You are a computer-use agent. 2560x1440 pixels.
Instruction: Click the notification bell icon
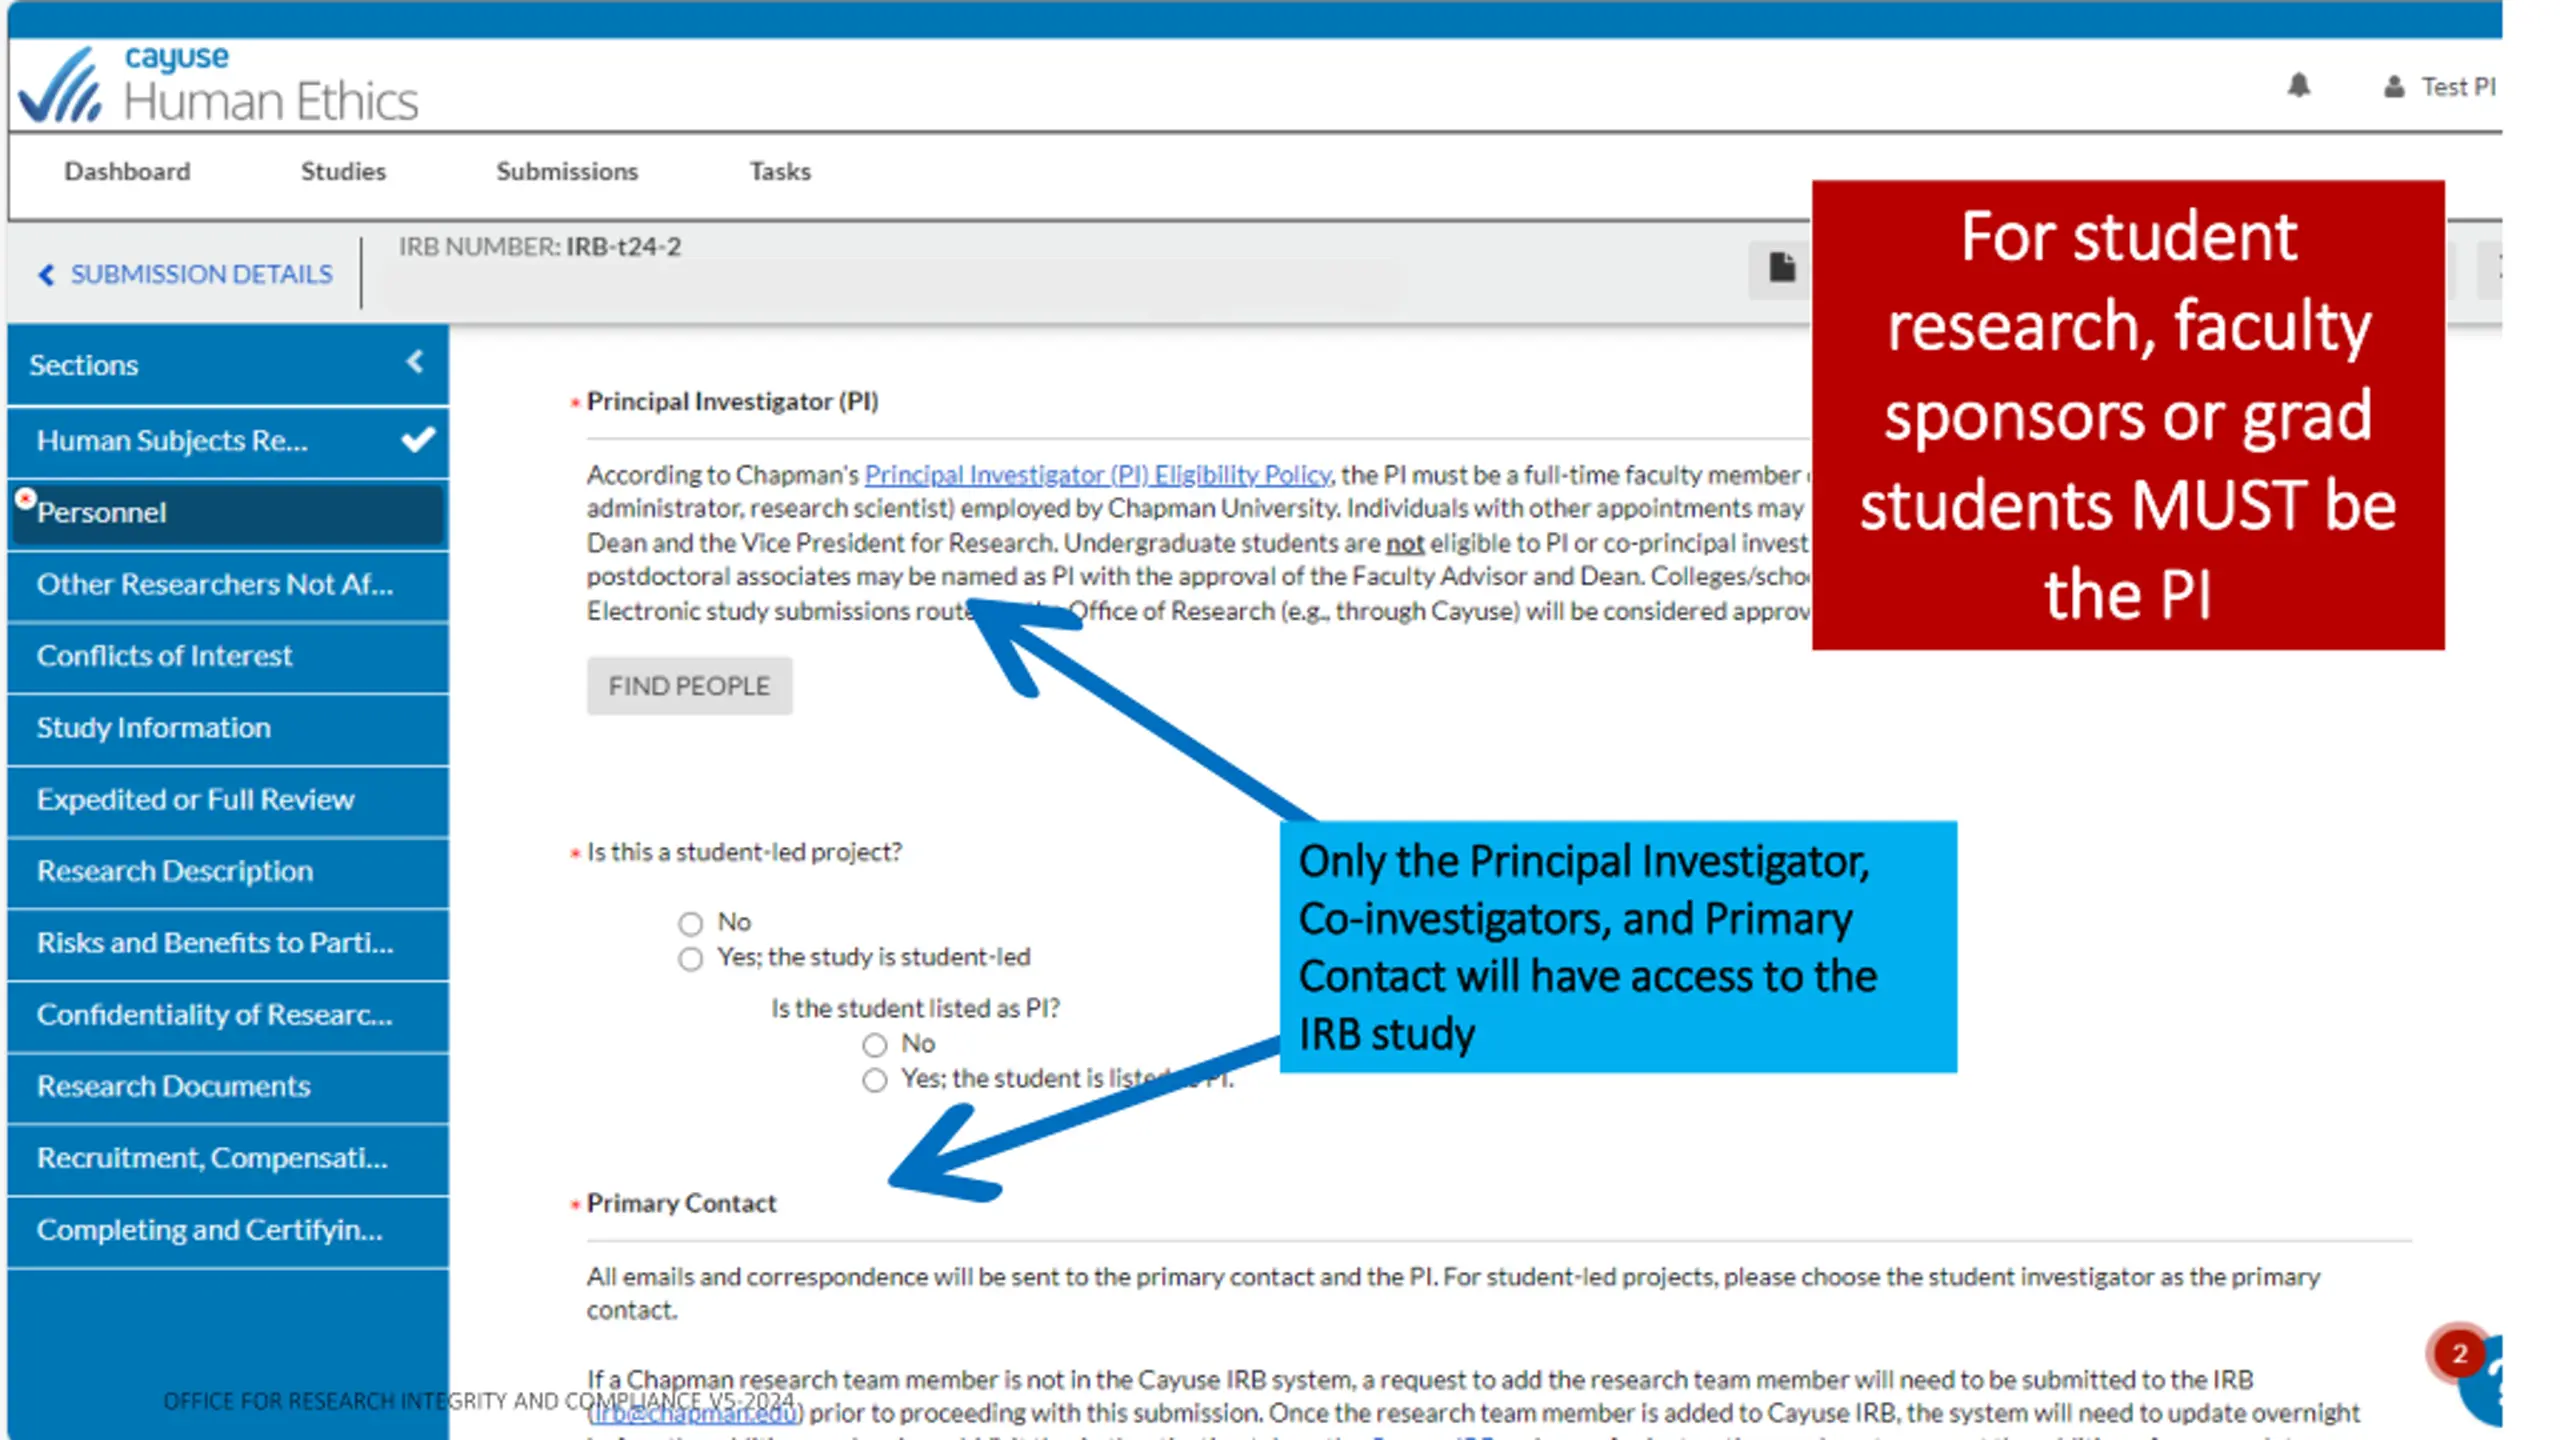tap(2298, 86)
